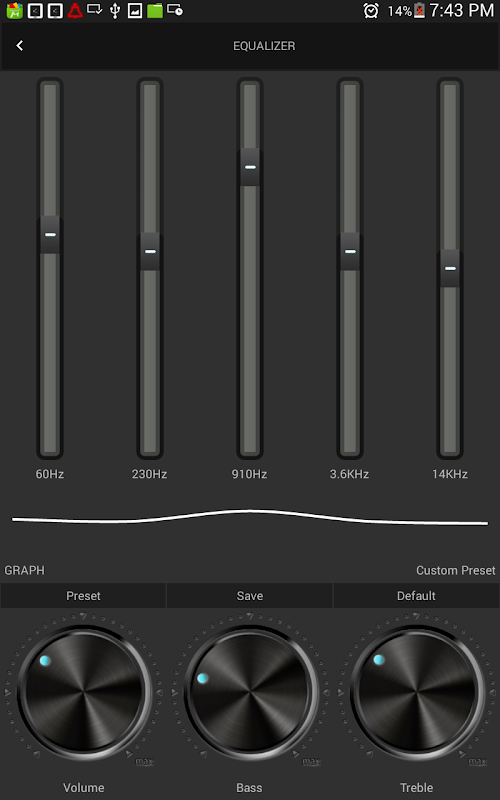The image size is (500, 800).
Task: Click the 3.6KHz slider handle
Action: point(350,252)
